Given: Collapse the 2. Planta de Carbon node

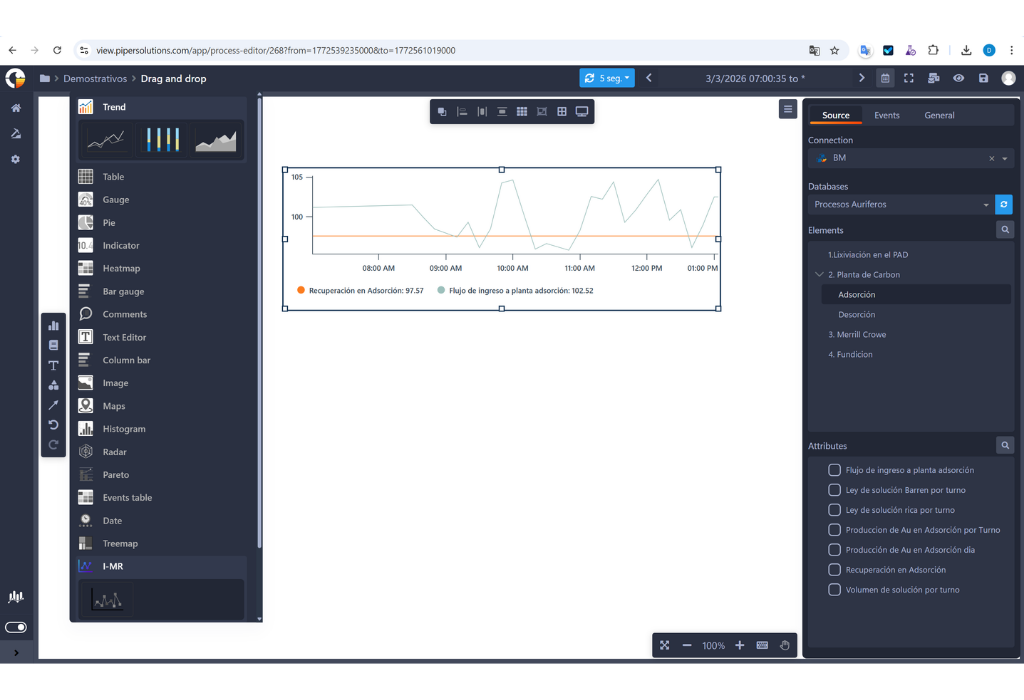Looking at the screenshot, I should 819,275.
